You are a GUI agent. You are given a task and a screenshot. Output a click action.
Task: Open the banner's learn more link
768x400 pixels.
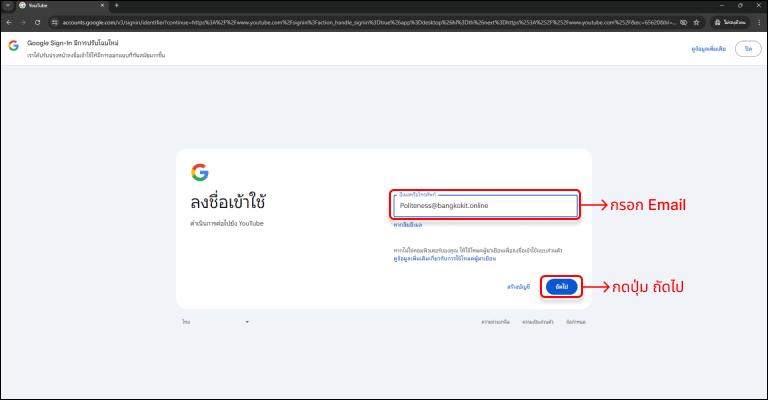click(708, 49)
